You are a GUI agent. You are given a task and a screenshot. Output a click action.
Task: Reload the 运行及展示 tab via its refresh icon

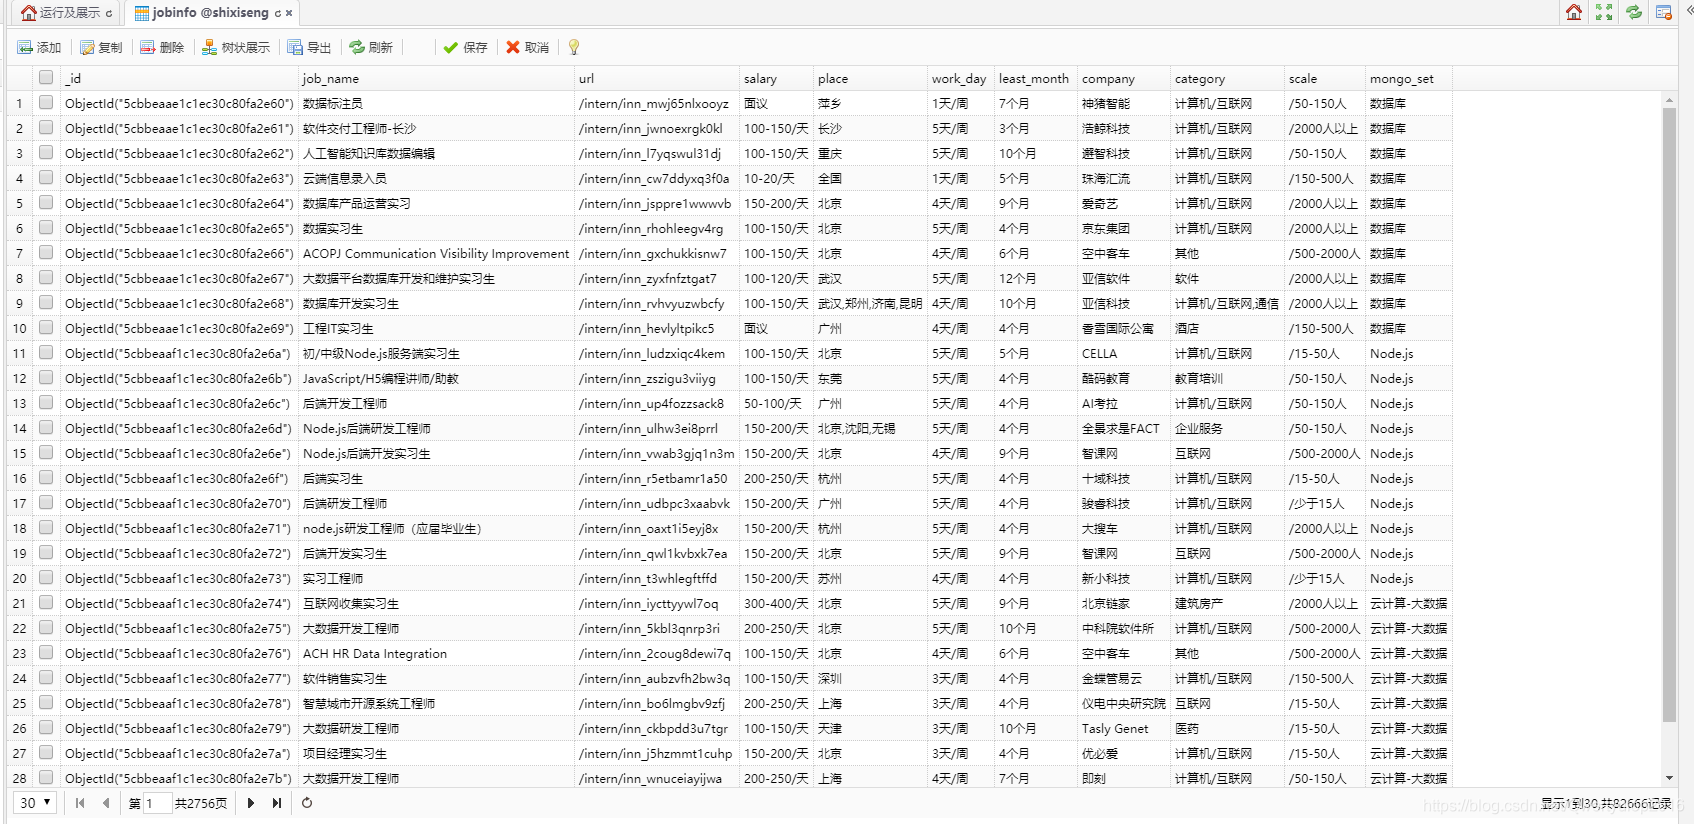109,13
